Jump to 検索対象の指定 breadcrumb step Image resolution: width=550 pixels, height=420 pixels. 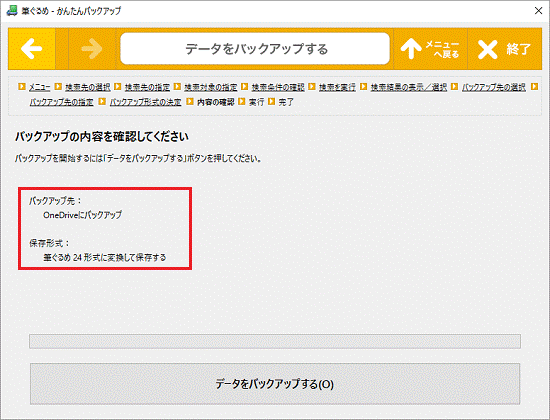[211, 87]
